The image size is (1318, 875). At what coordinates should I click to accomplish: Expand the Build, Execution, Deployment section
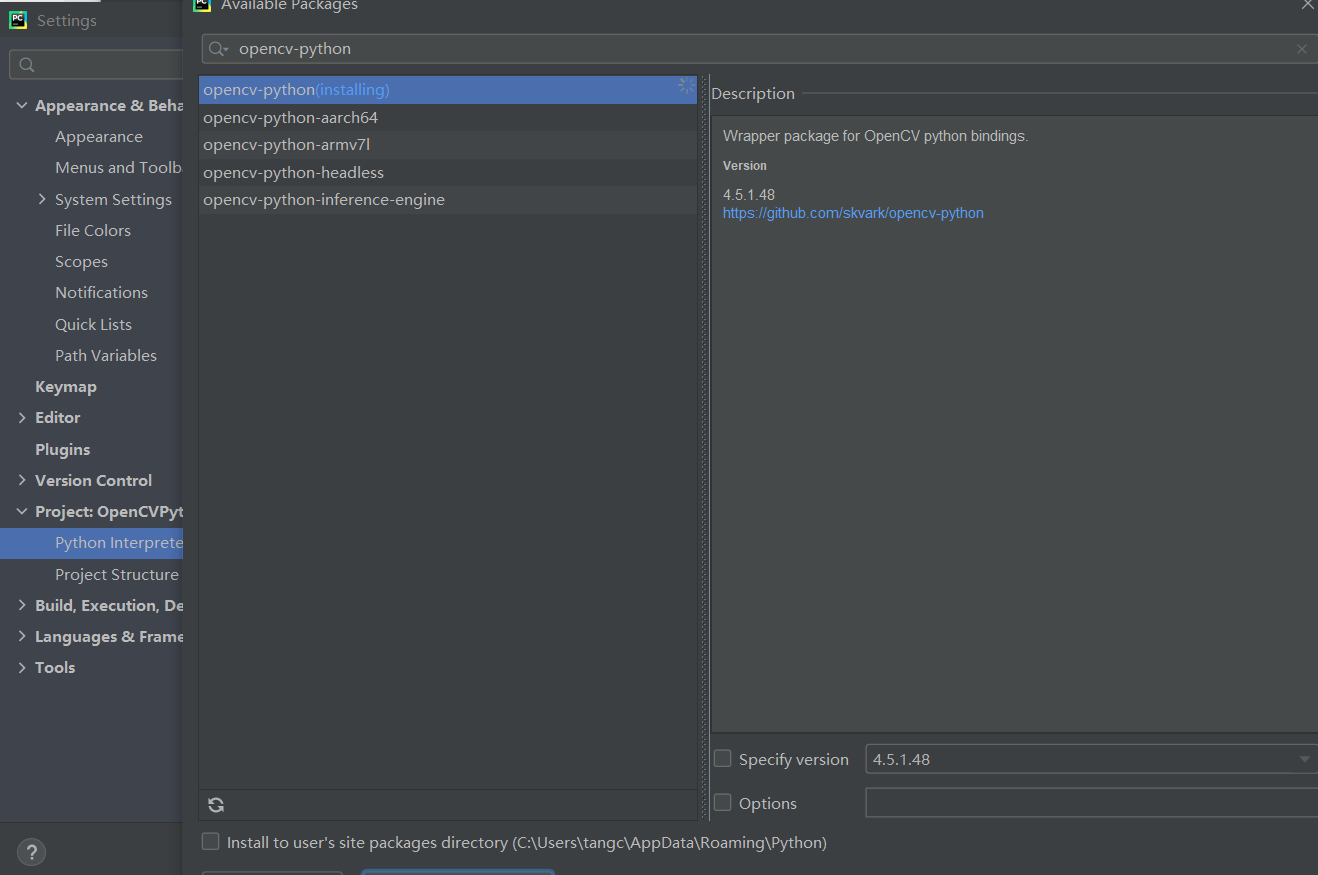[x=23, y=605]
